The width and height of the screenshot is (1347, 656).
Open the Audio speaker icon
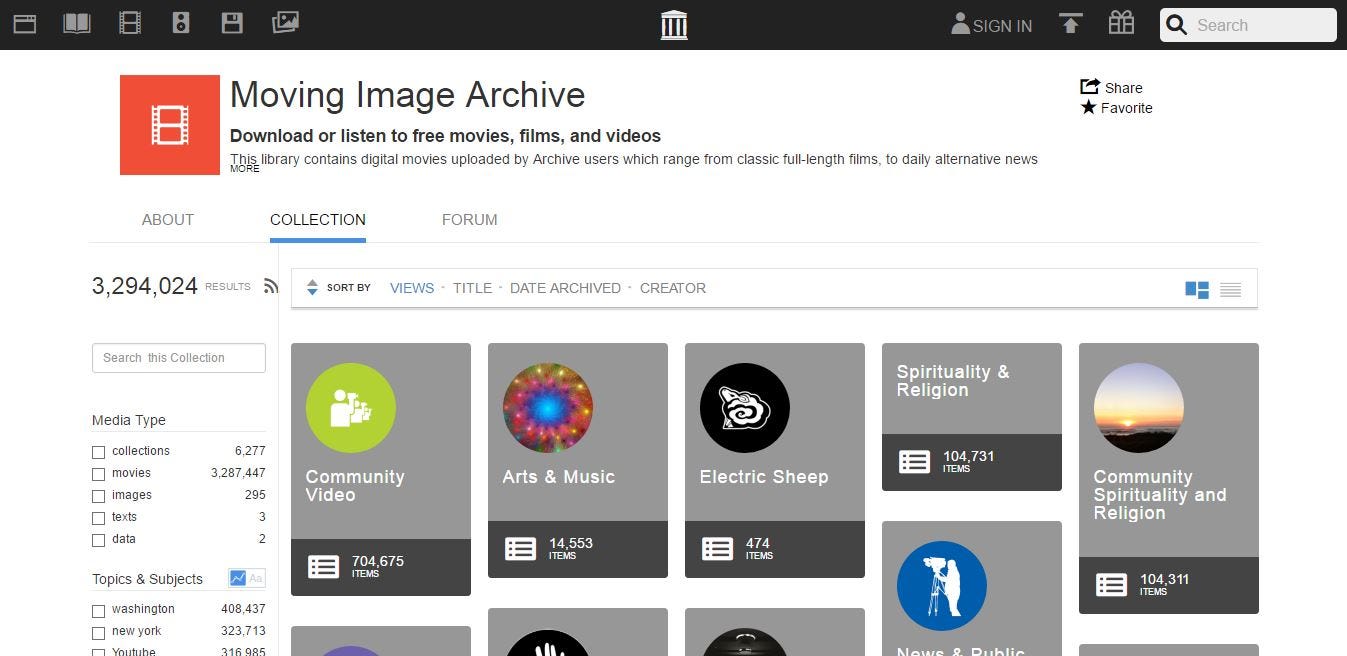[x=181, y=23]
